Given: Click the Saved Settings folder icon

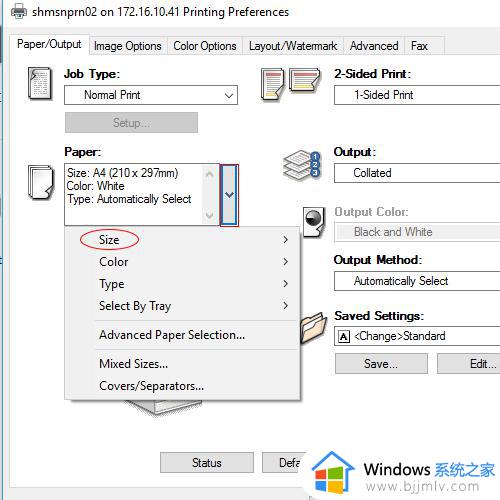Looking at the screenshot, I should [x=313, y=328].
